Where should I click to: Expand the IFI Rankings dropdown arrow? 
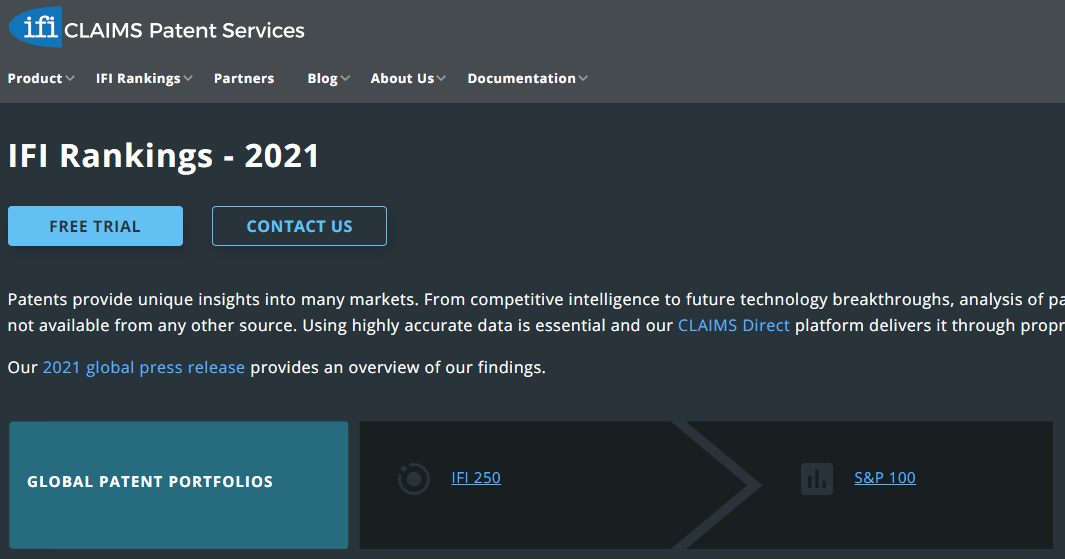tap(188, 79)
